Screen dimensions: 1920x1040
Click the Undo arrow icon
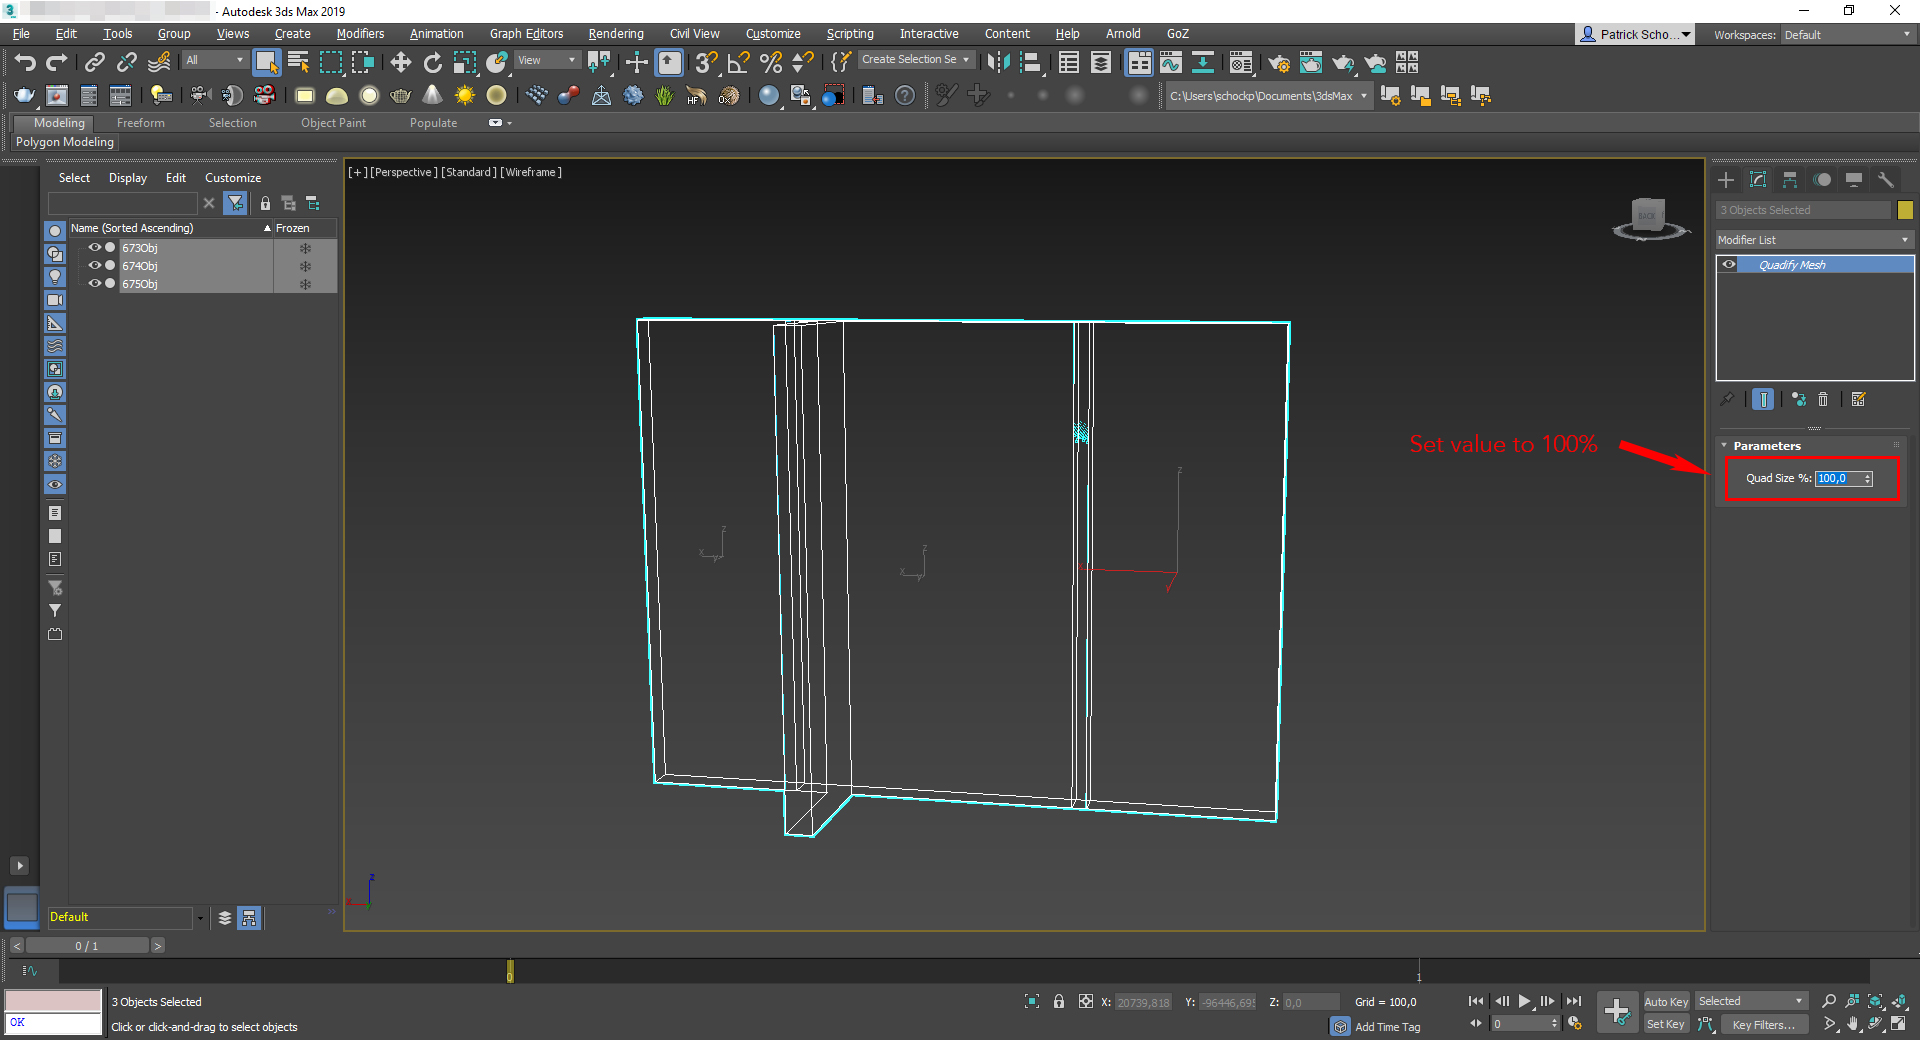click(x=25, y=63)
